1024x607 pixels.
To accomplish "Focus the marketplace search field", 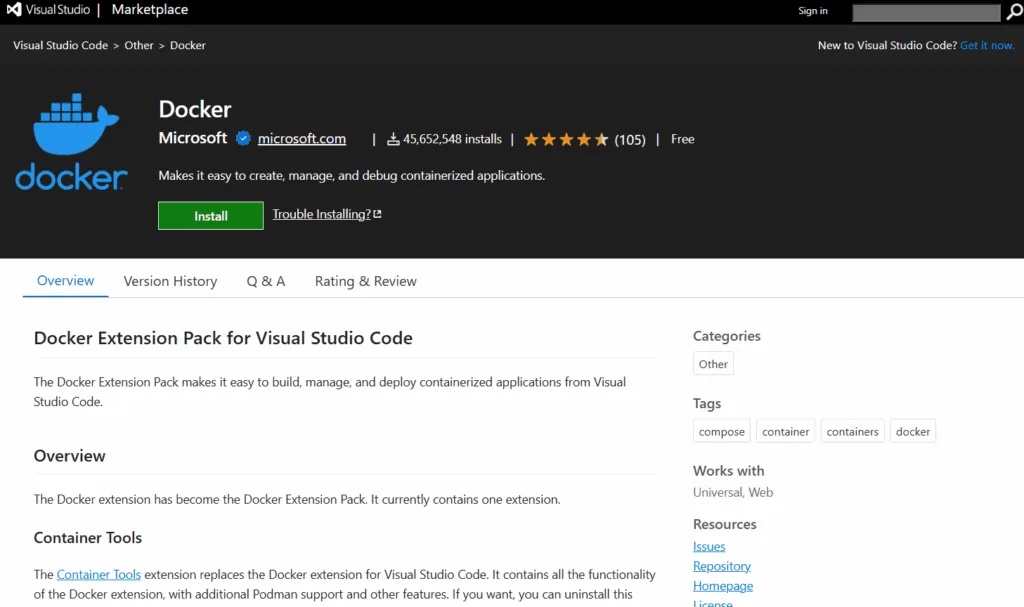I will click(926, 12).
